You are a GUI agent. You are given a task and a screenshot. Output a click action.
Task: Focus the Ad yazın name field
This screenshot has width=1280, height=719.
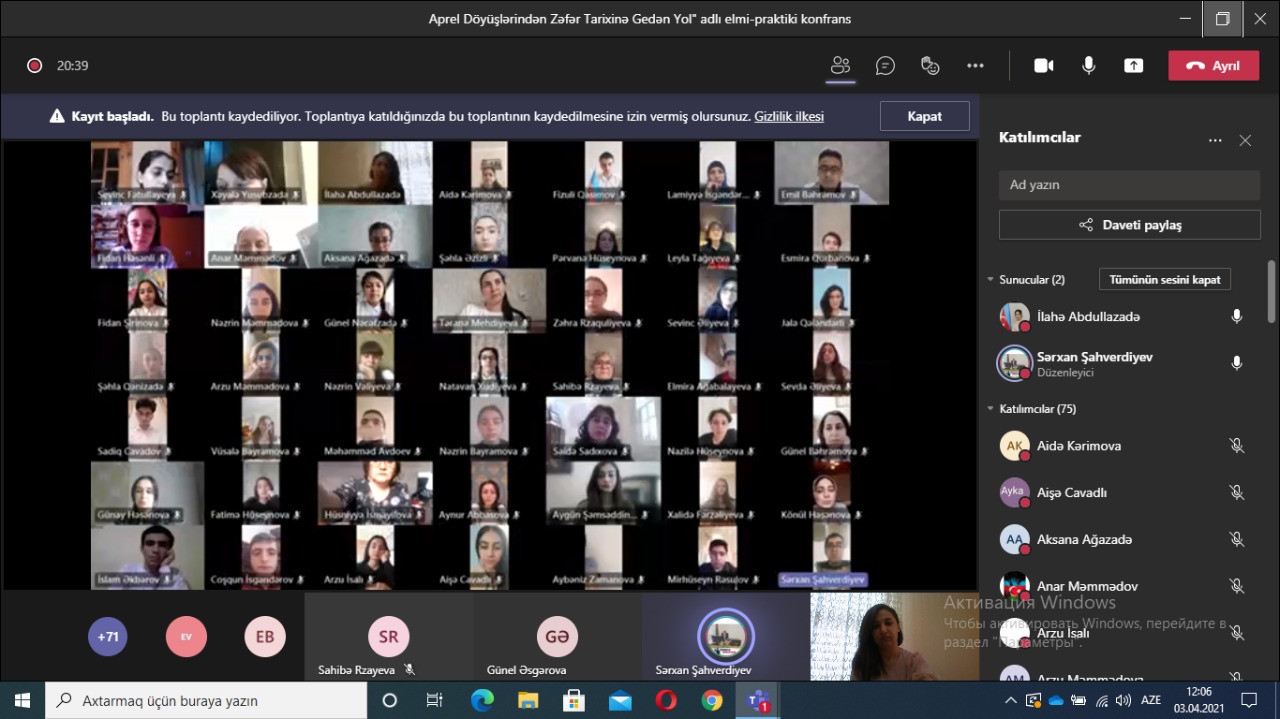(1129, 185)
